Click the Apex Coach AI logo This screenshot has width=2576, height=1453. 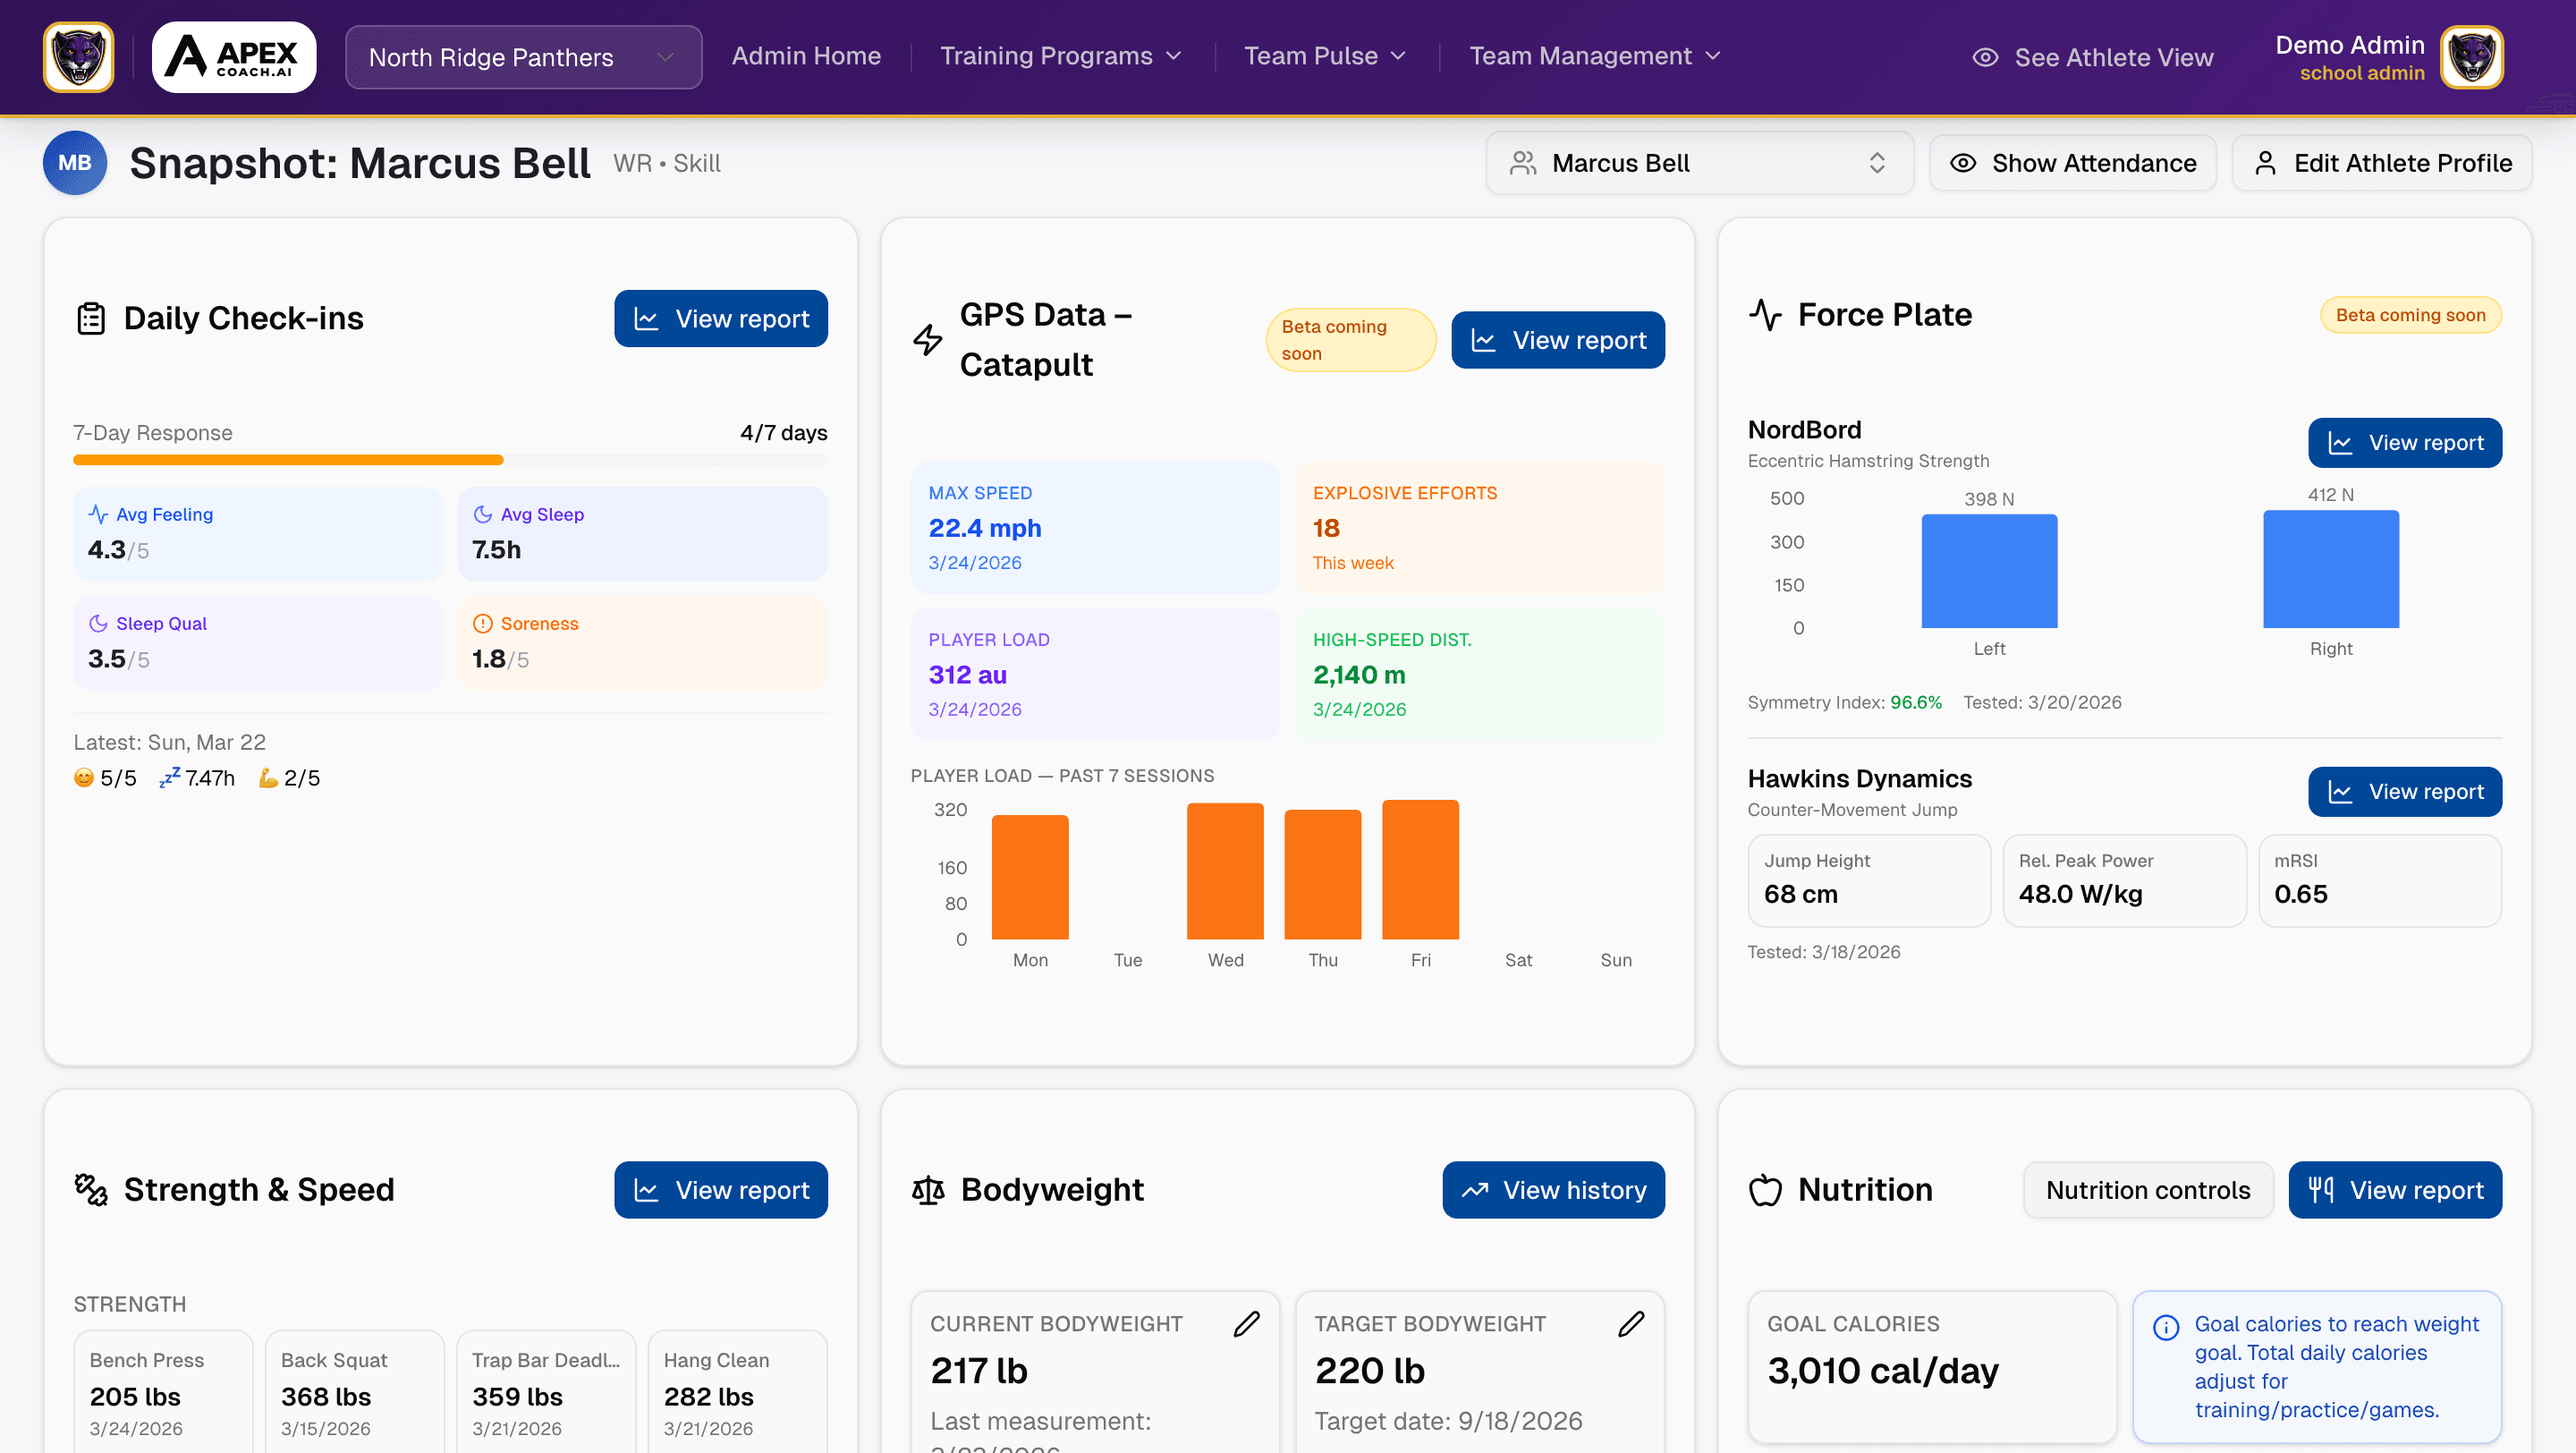233,56
